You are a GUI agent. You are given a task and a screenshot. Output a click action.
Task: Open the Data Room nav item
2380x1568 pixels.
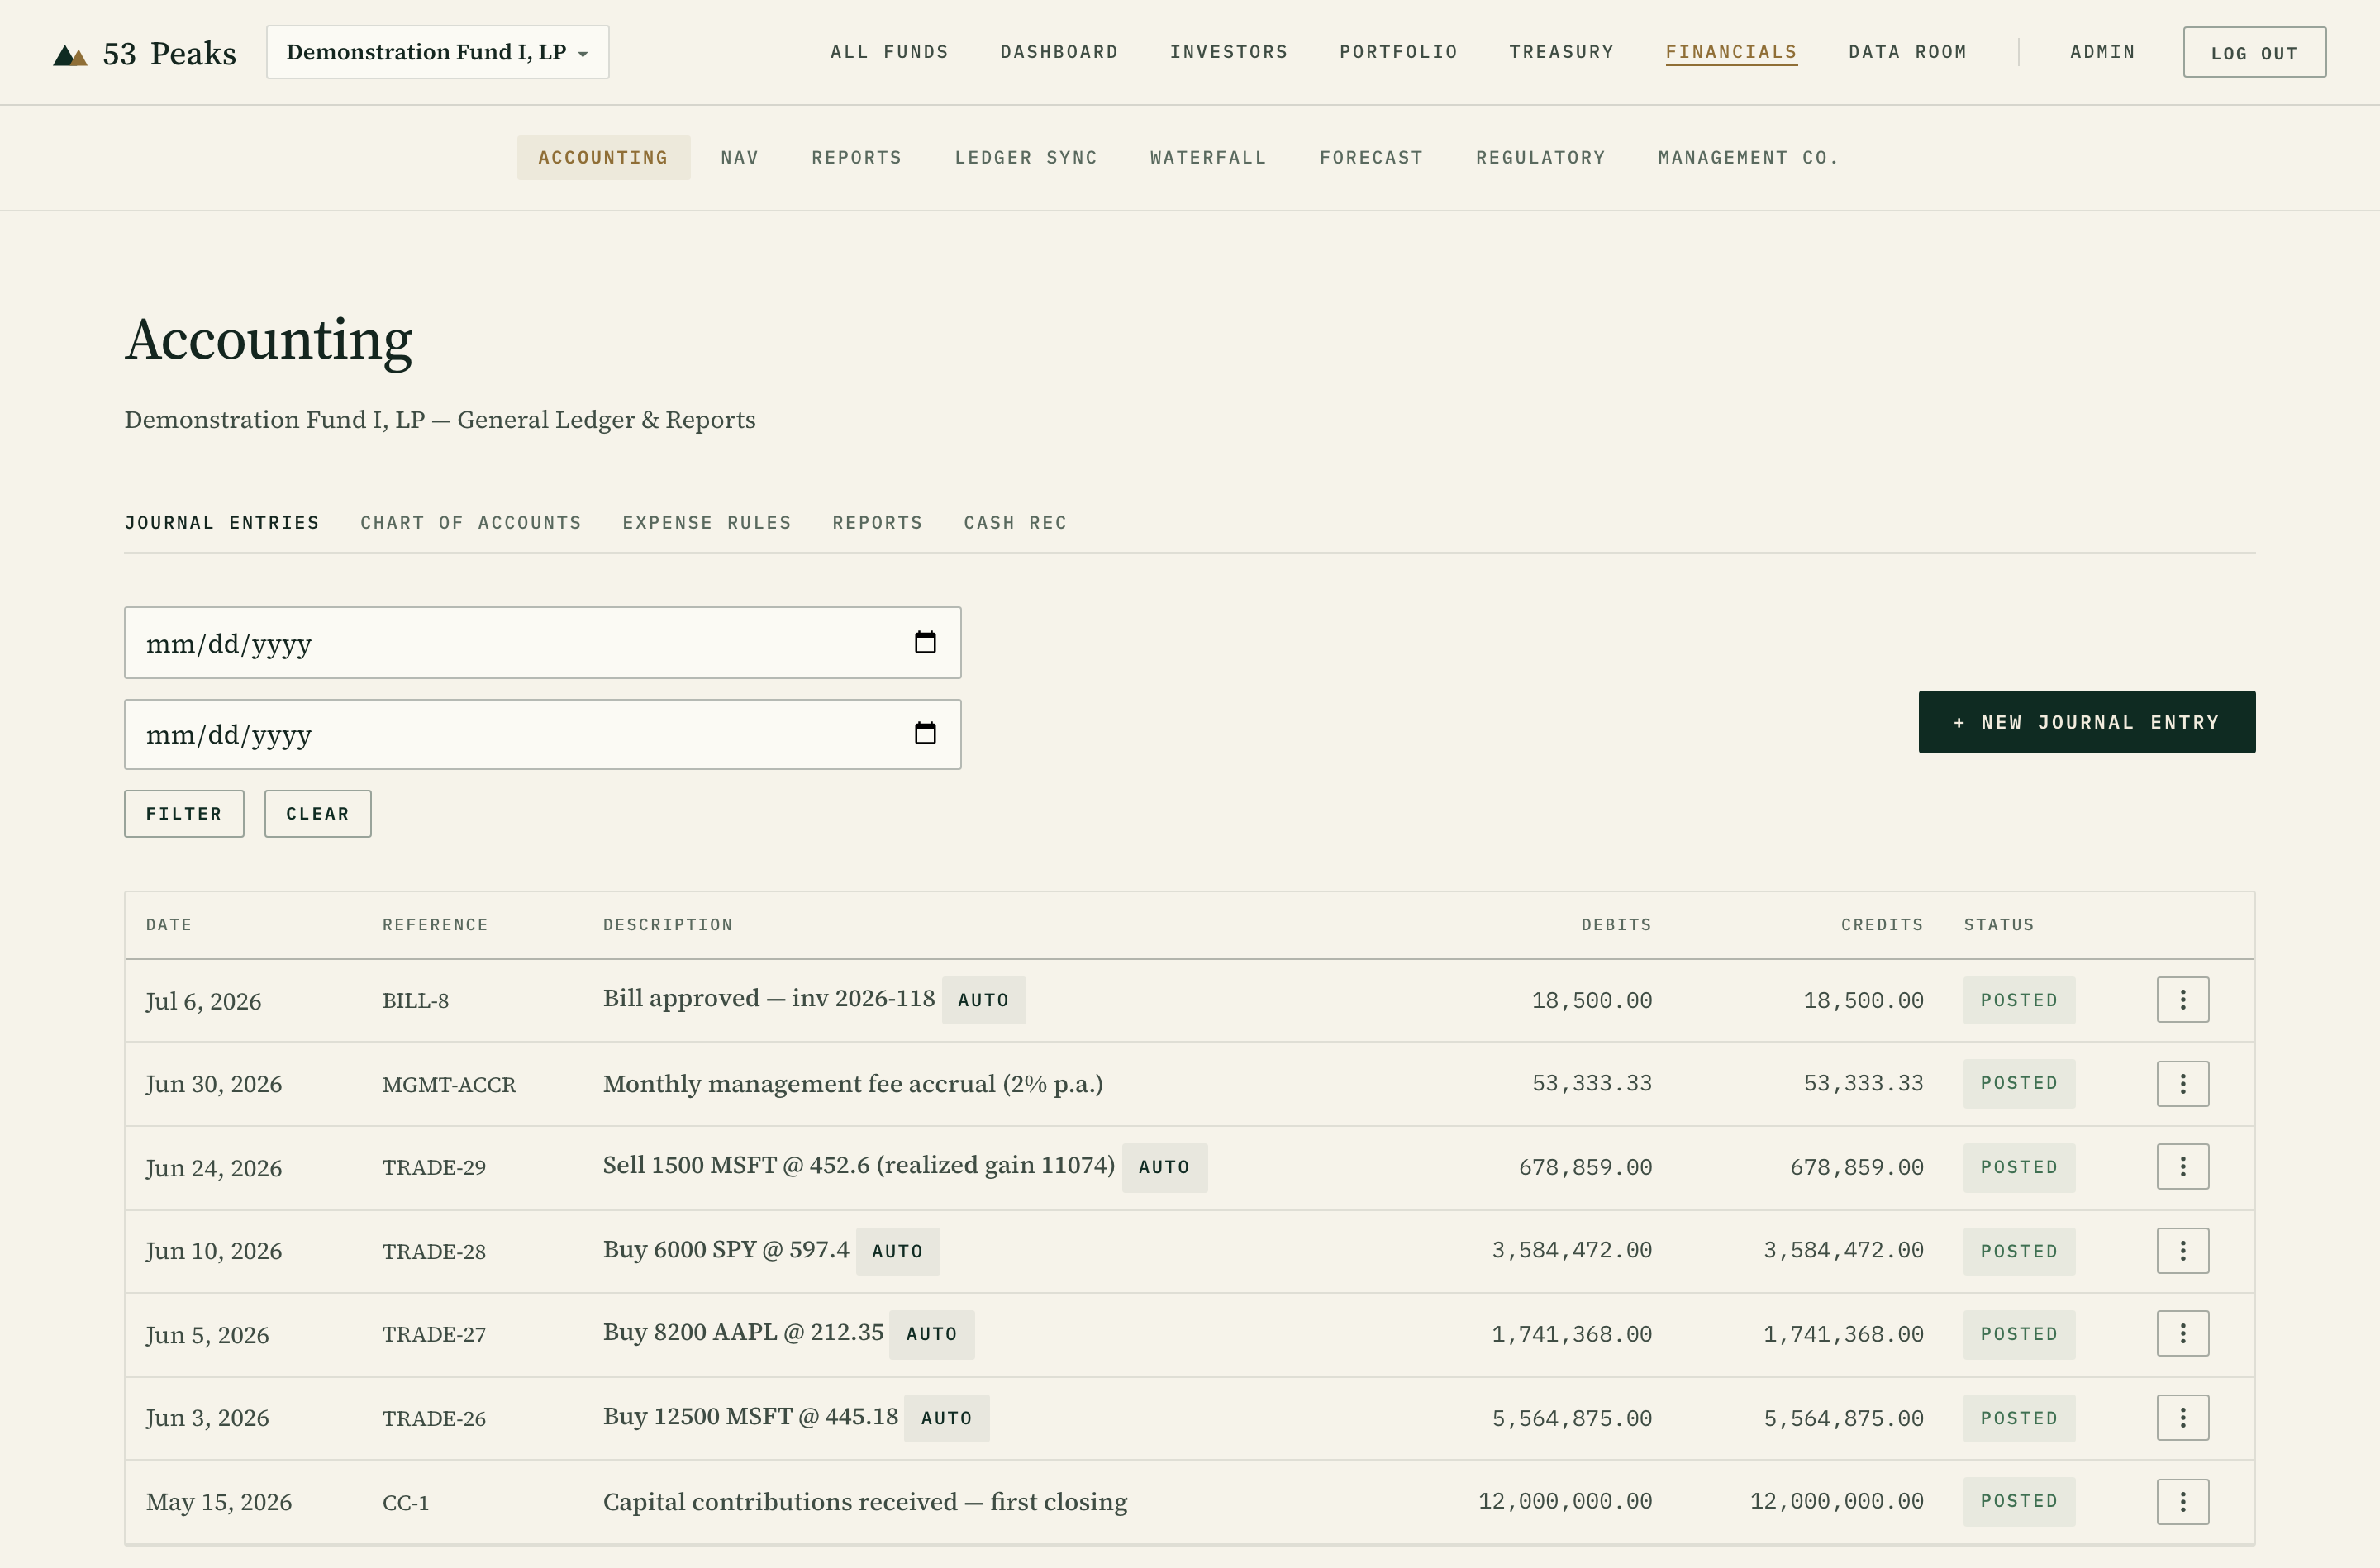pyautogui.click(x=1907, y=52)
